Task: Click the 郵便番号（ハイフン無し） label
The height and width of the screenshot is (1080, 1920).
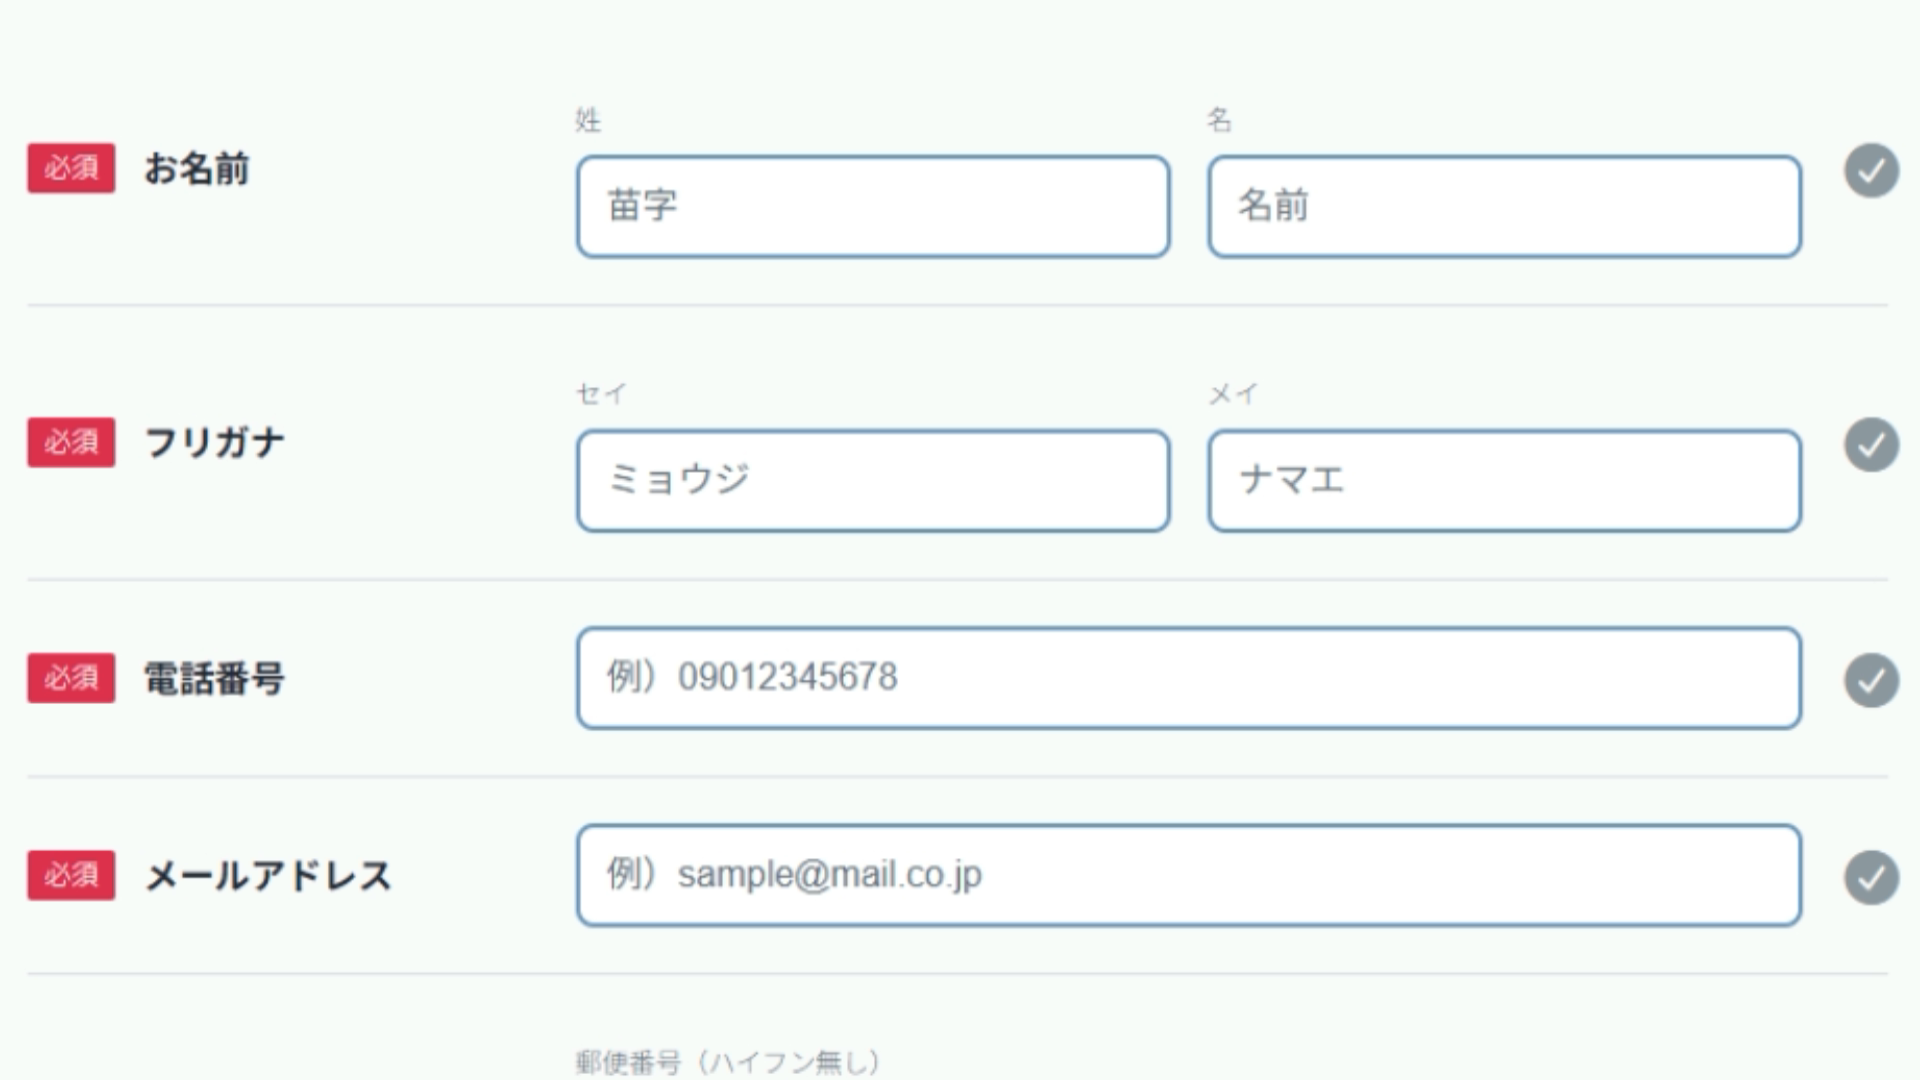Action: [728, 1062]
